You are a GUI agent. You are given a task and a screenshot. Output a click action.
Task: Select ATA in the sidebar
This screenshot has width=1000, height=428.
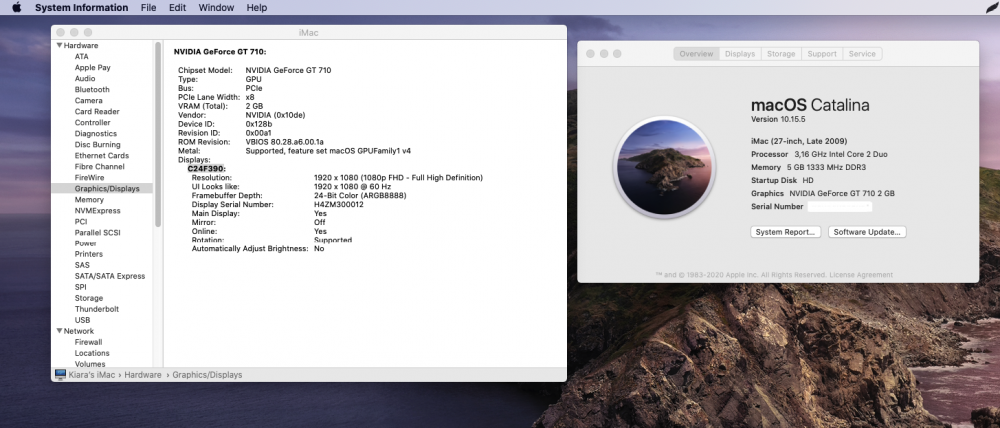[x=82, y=57]
